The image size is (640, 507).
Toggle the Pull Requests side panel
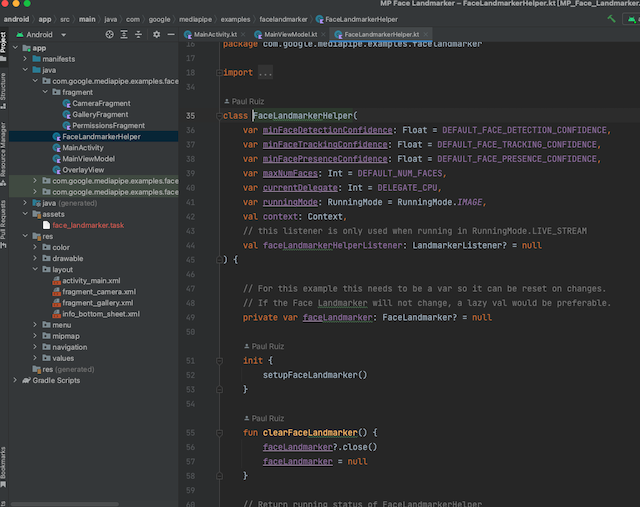pos(5,219)
